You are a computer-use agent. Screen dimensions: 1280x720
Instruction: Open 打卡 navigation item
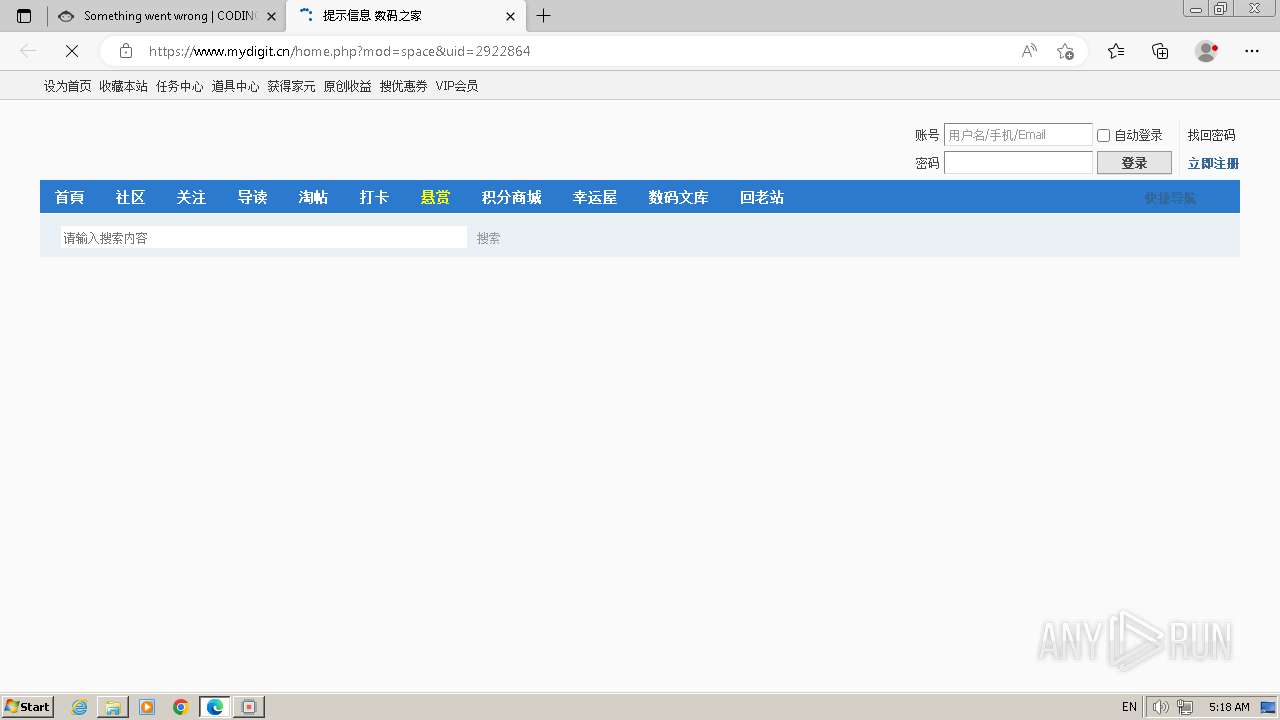pos(374,197)
